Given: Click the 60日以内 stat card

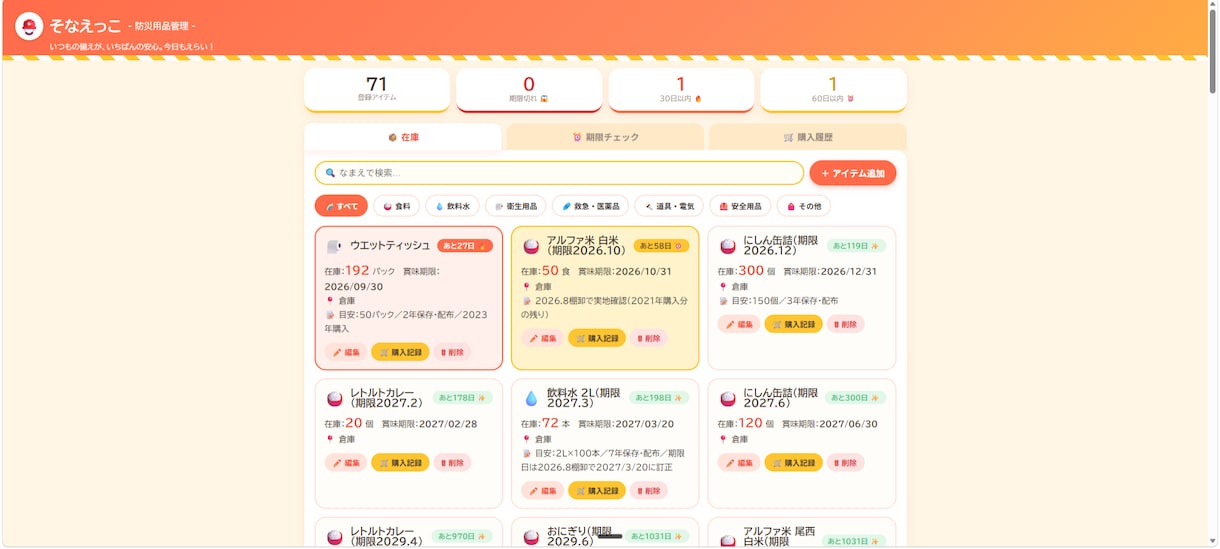Looking at the screenshot, I should click(x=833, y=89).
